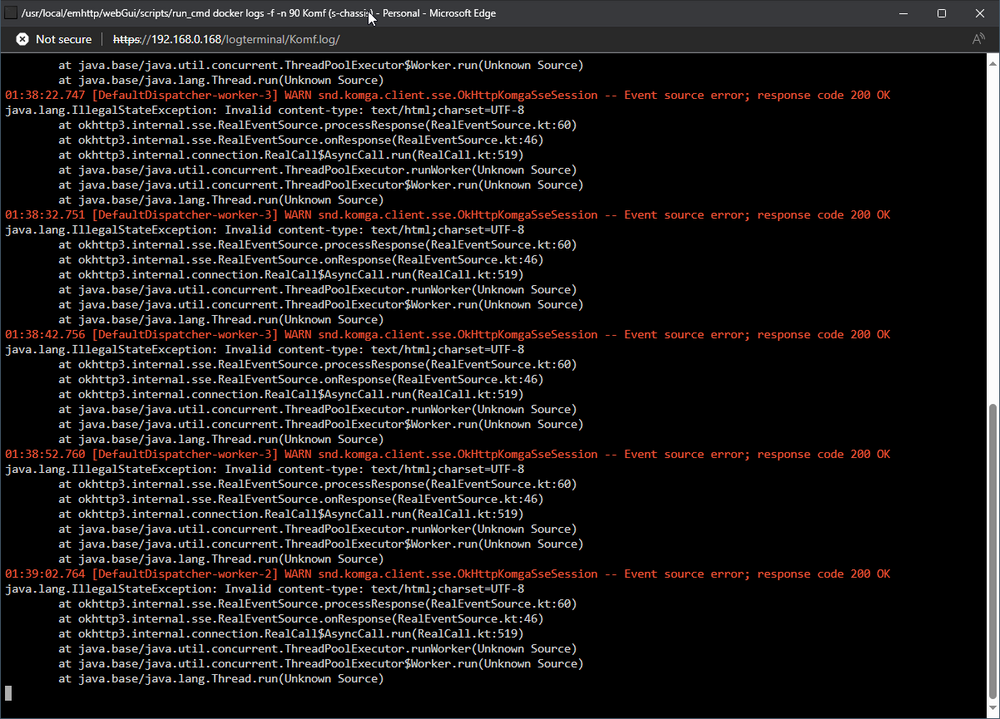
Task: Select the 192.168.0.168 logterminal URL
Action: [226, 40]
